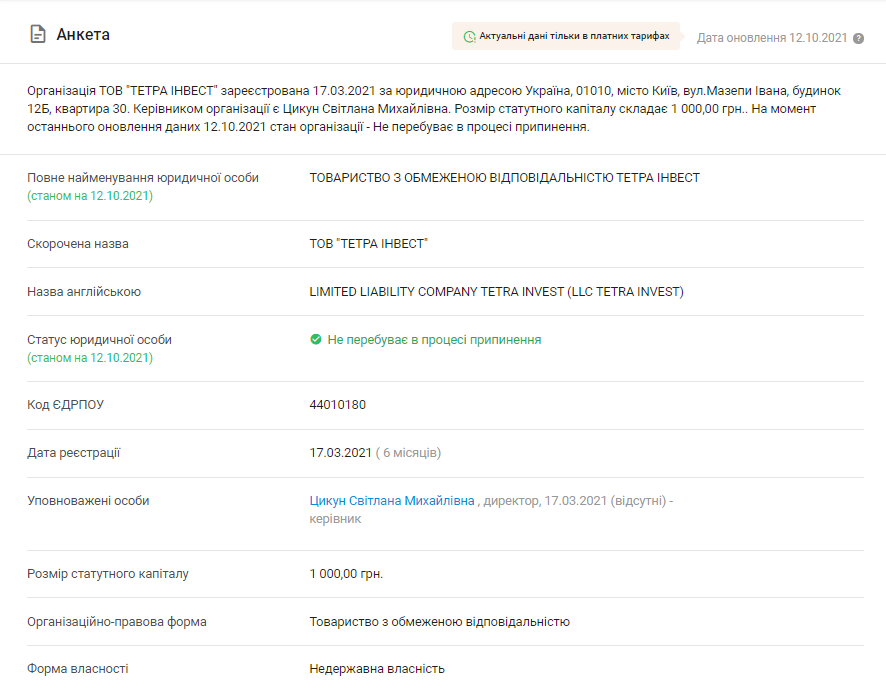Image resolution: width=886 pixels, height=693 pixels.
Task: Click the Анкета section heading
Action: 83,35
